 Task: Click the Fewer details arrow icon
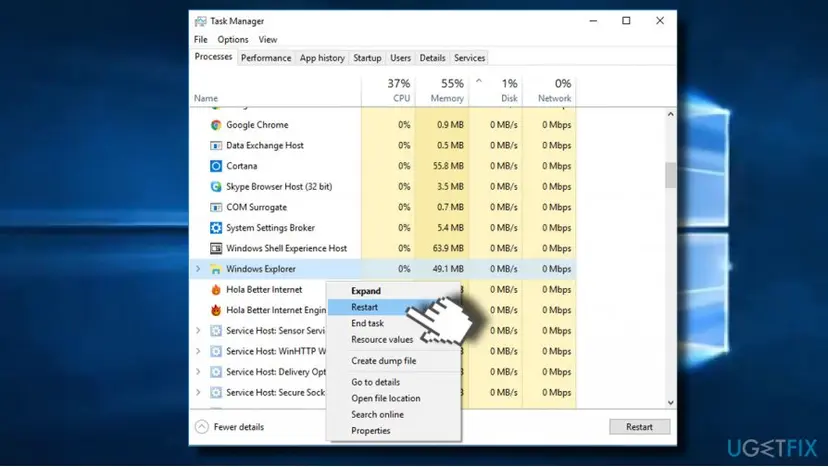point(202,427)
